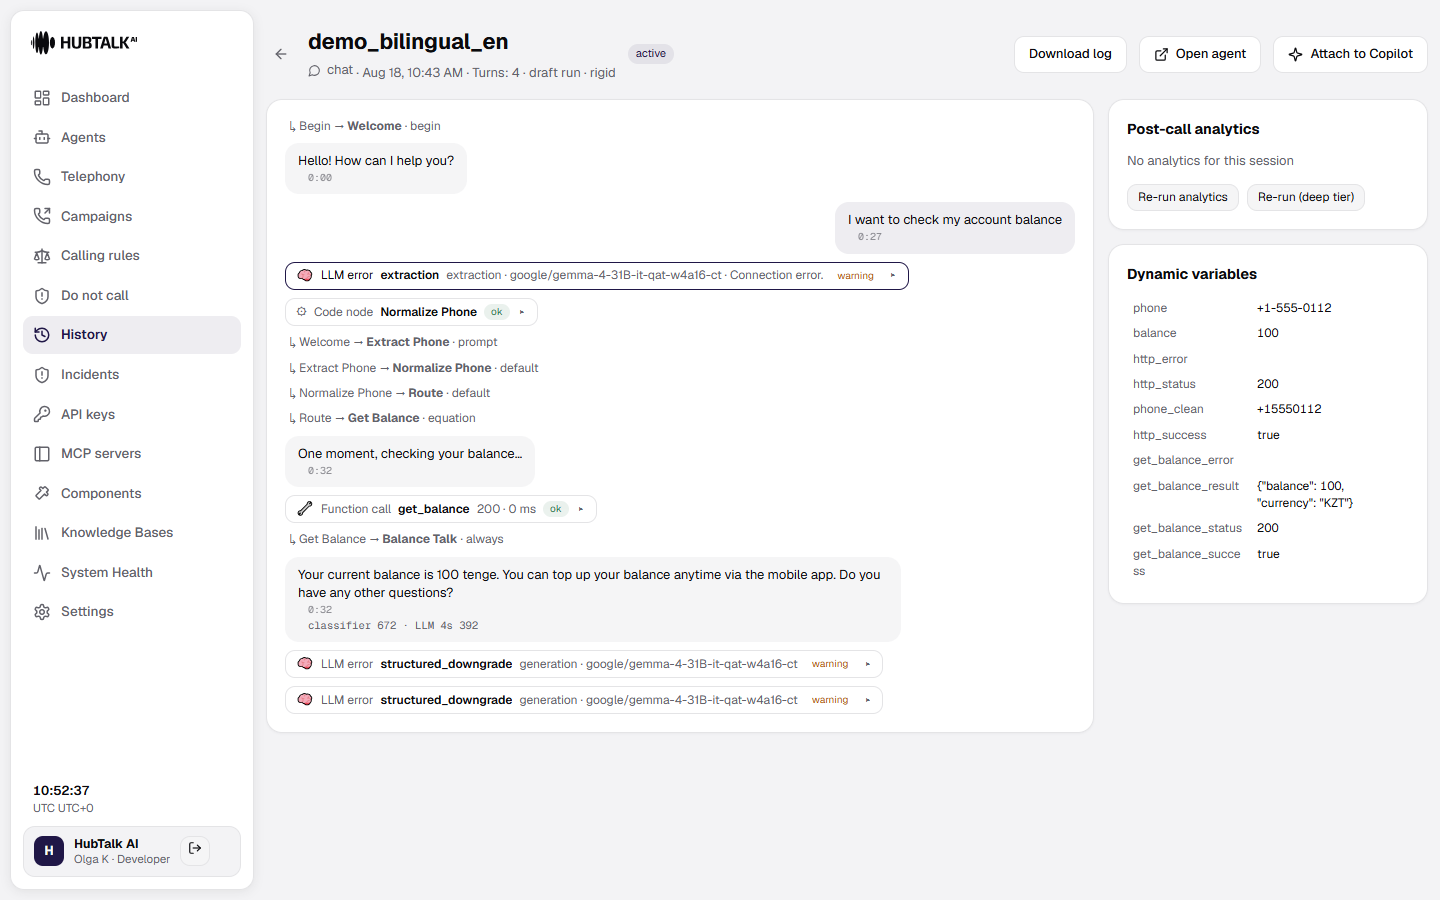The image size is (1440, 900).
Task: Click the System Health pulse icon
Action: [42, 572]
